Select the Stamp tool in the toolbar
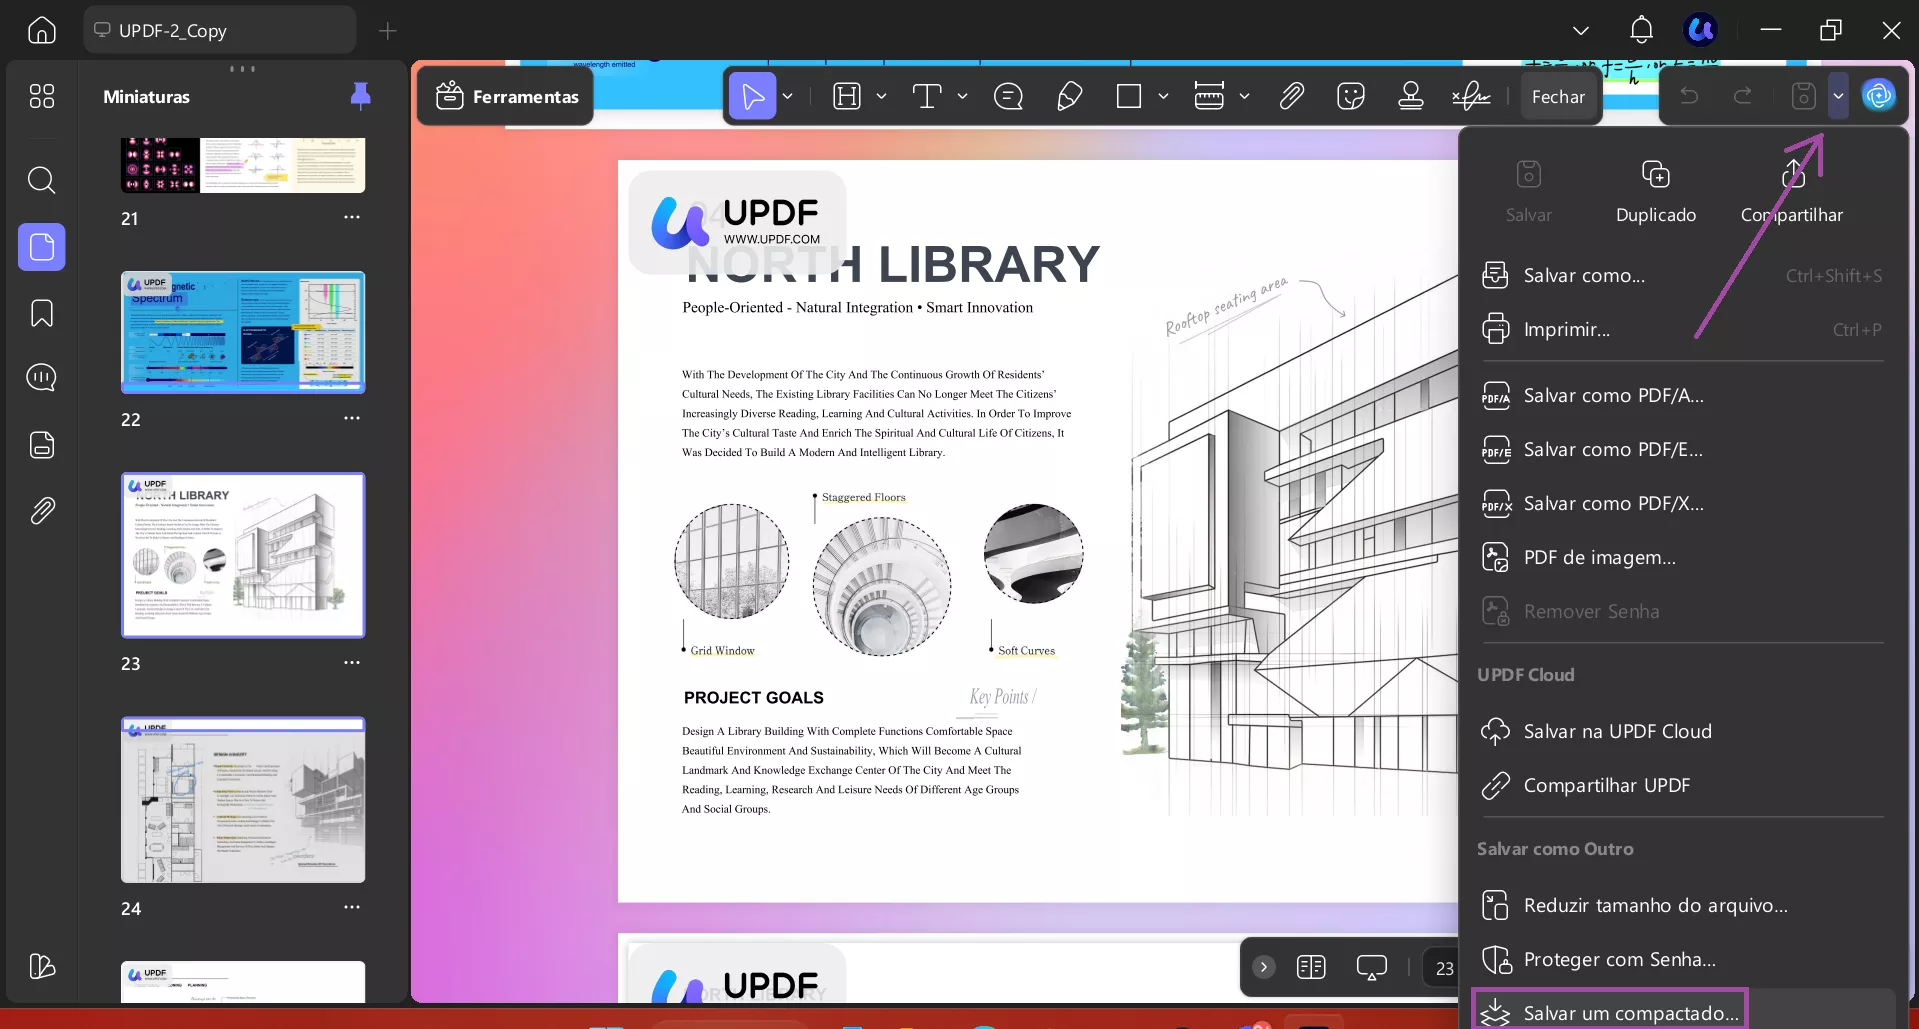 tap(1410, 96)
